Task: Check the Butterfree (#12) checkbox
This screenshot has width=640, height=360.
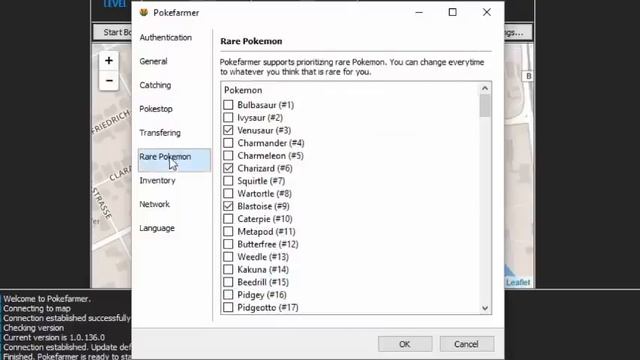Action: click(228, 244)
